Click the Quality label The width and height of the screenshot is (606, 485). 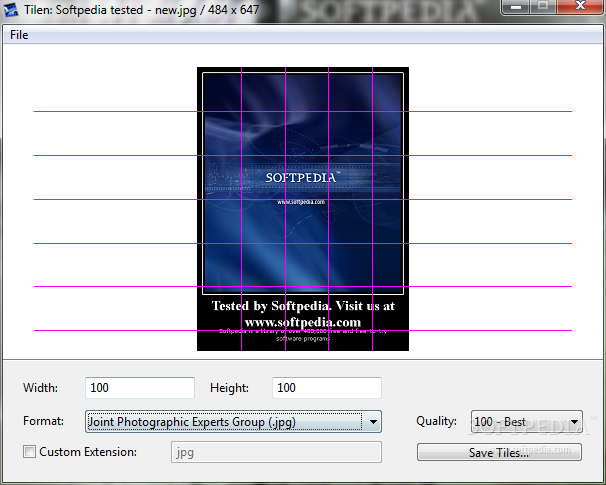[436, 421]
